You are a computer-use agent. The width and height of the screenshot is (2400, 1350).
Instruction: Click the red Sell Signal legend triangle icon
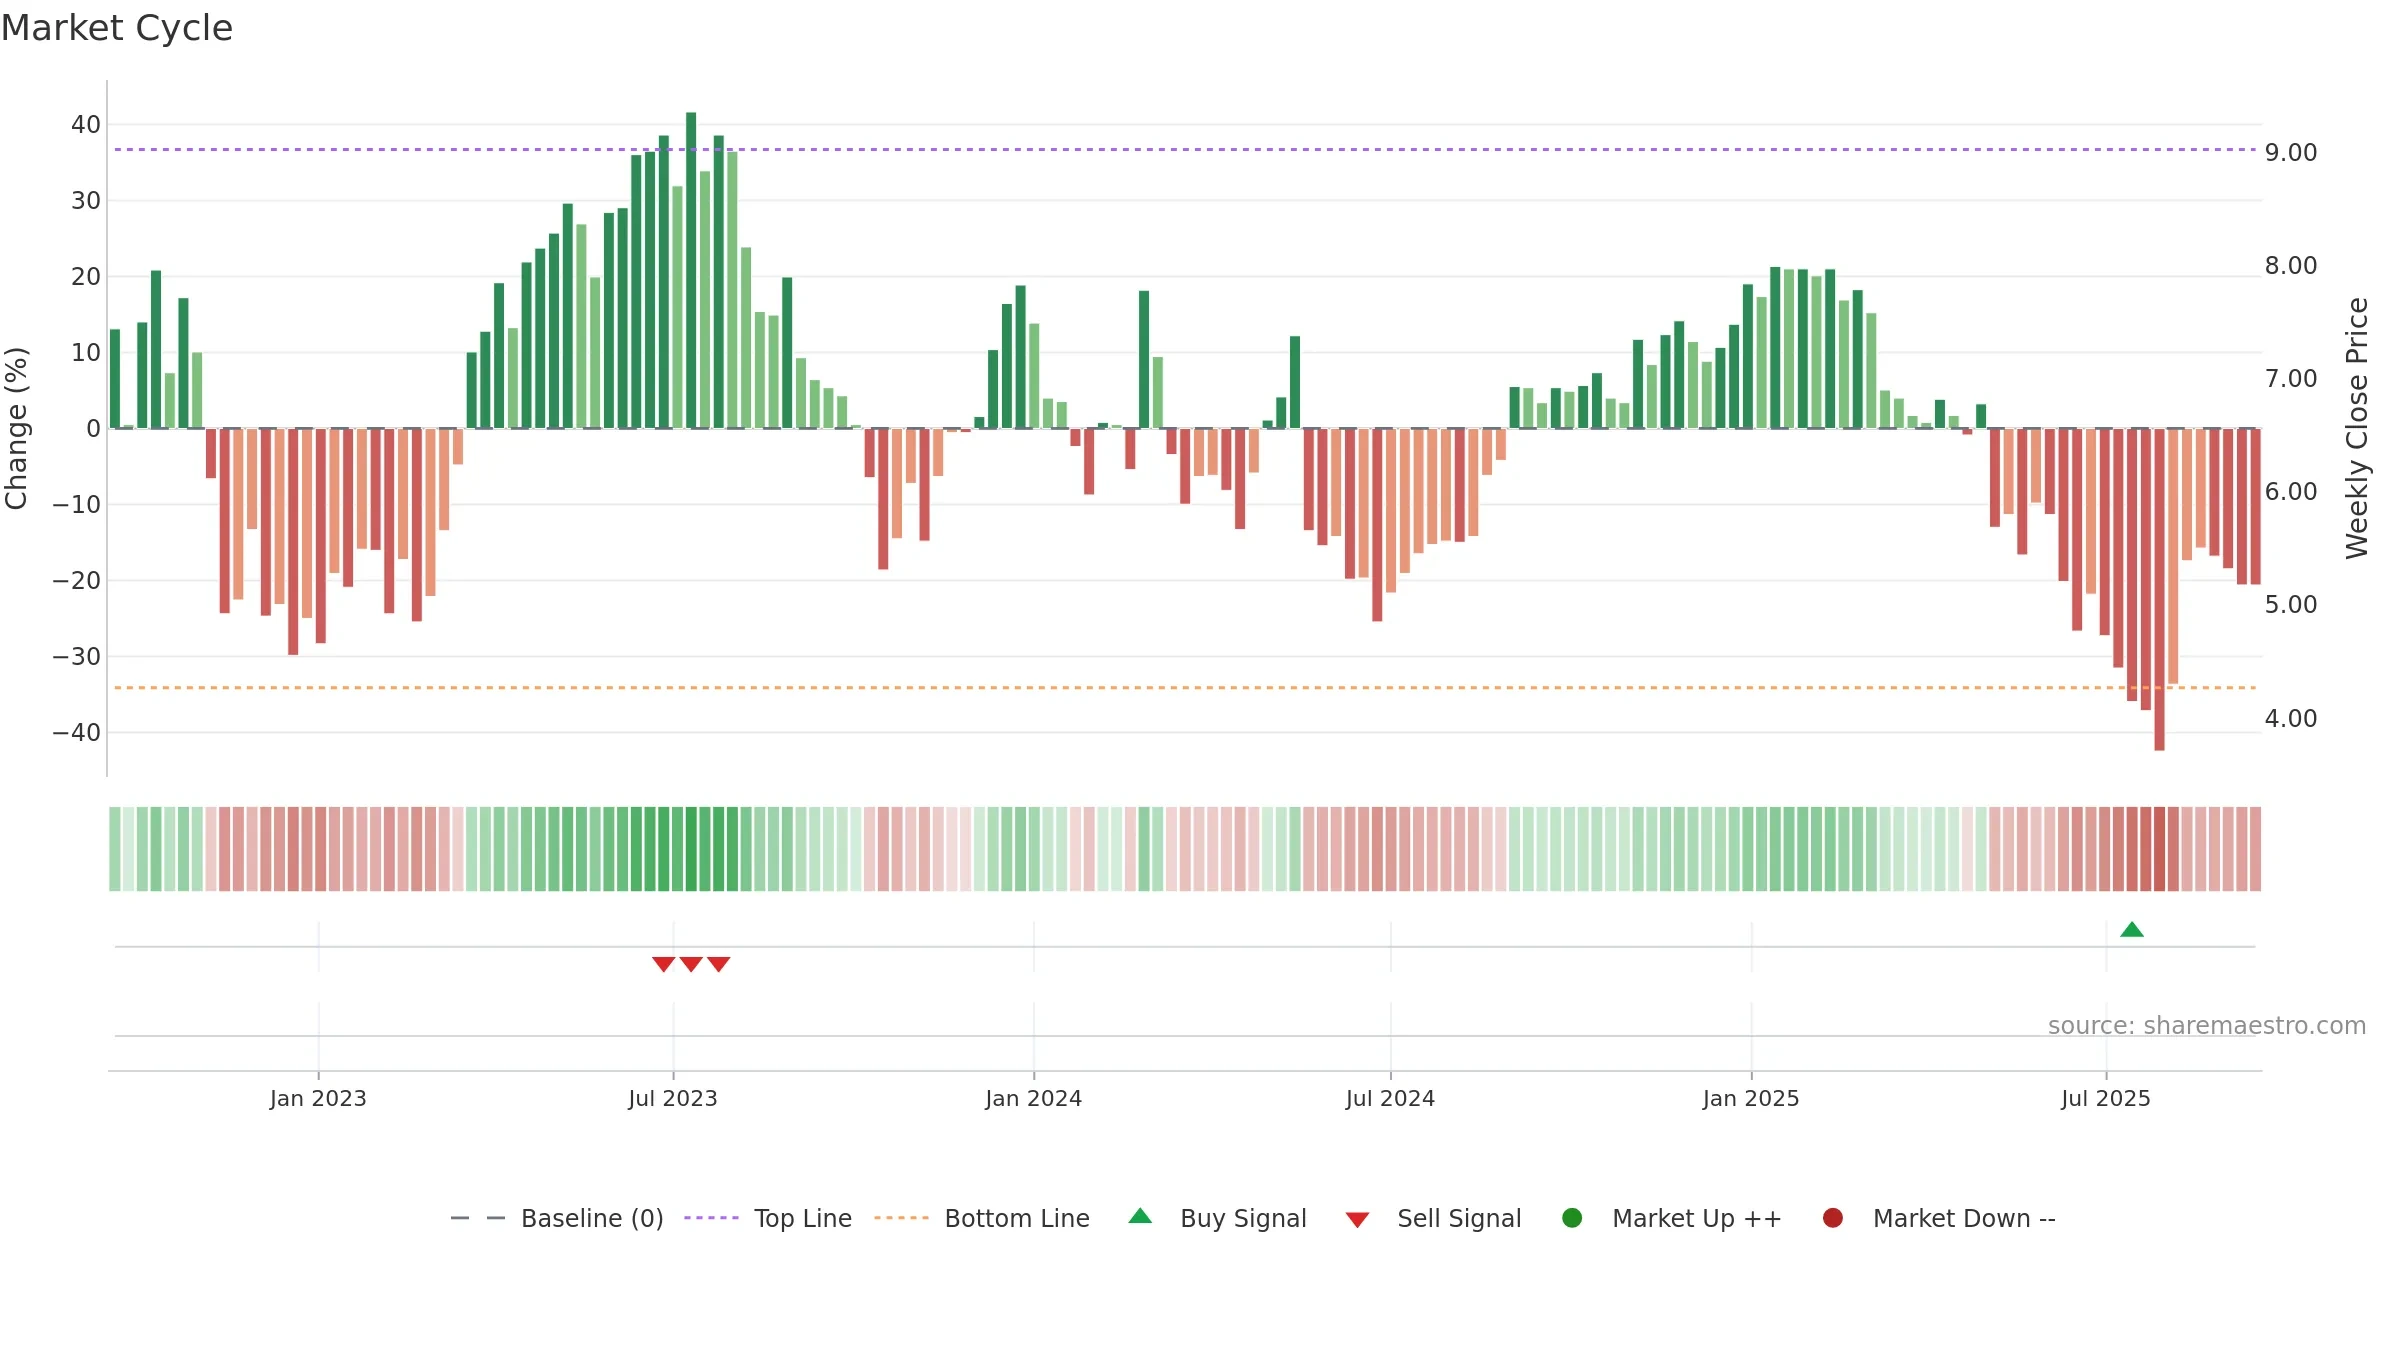pyautogui.click(x=1357, y=1220)
